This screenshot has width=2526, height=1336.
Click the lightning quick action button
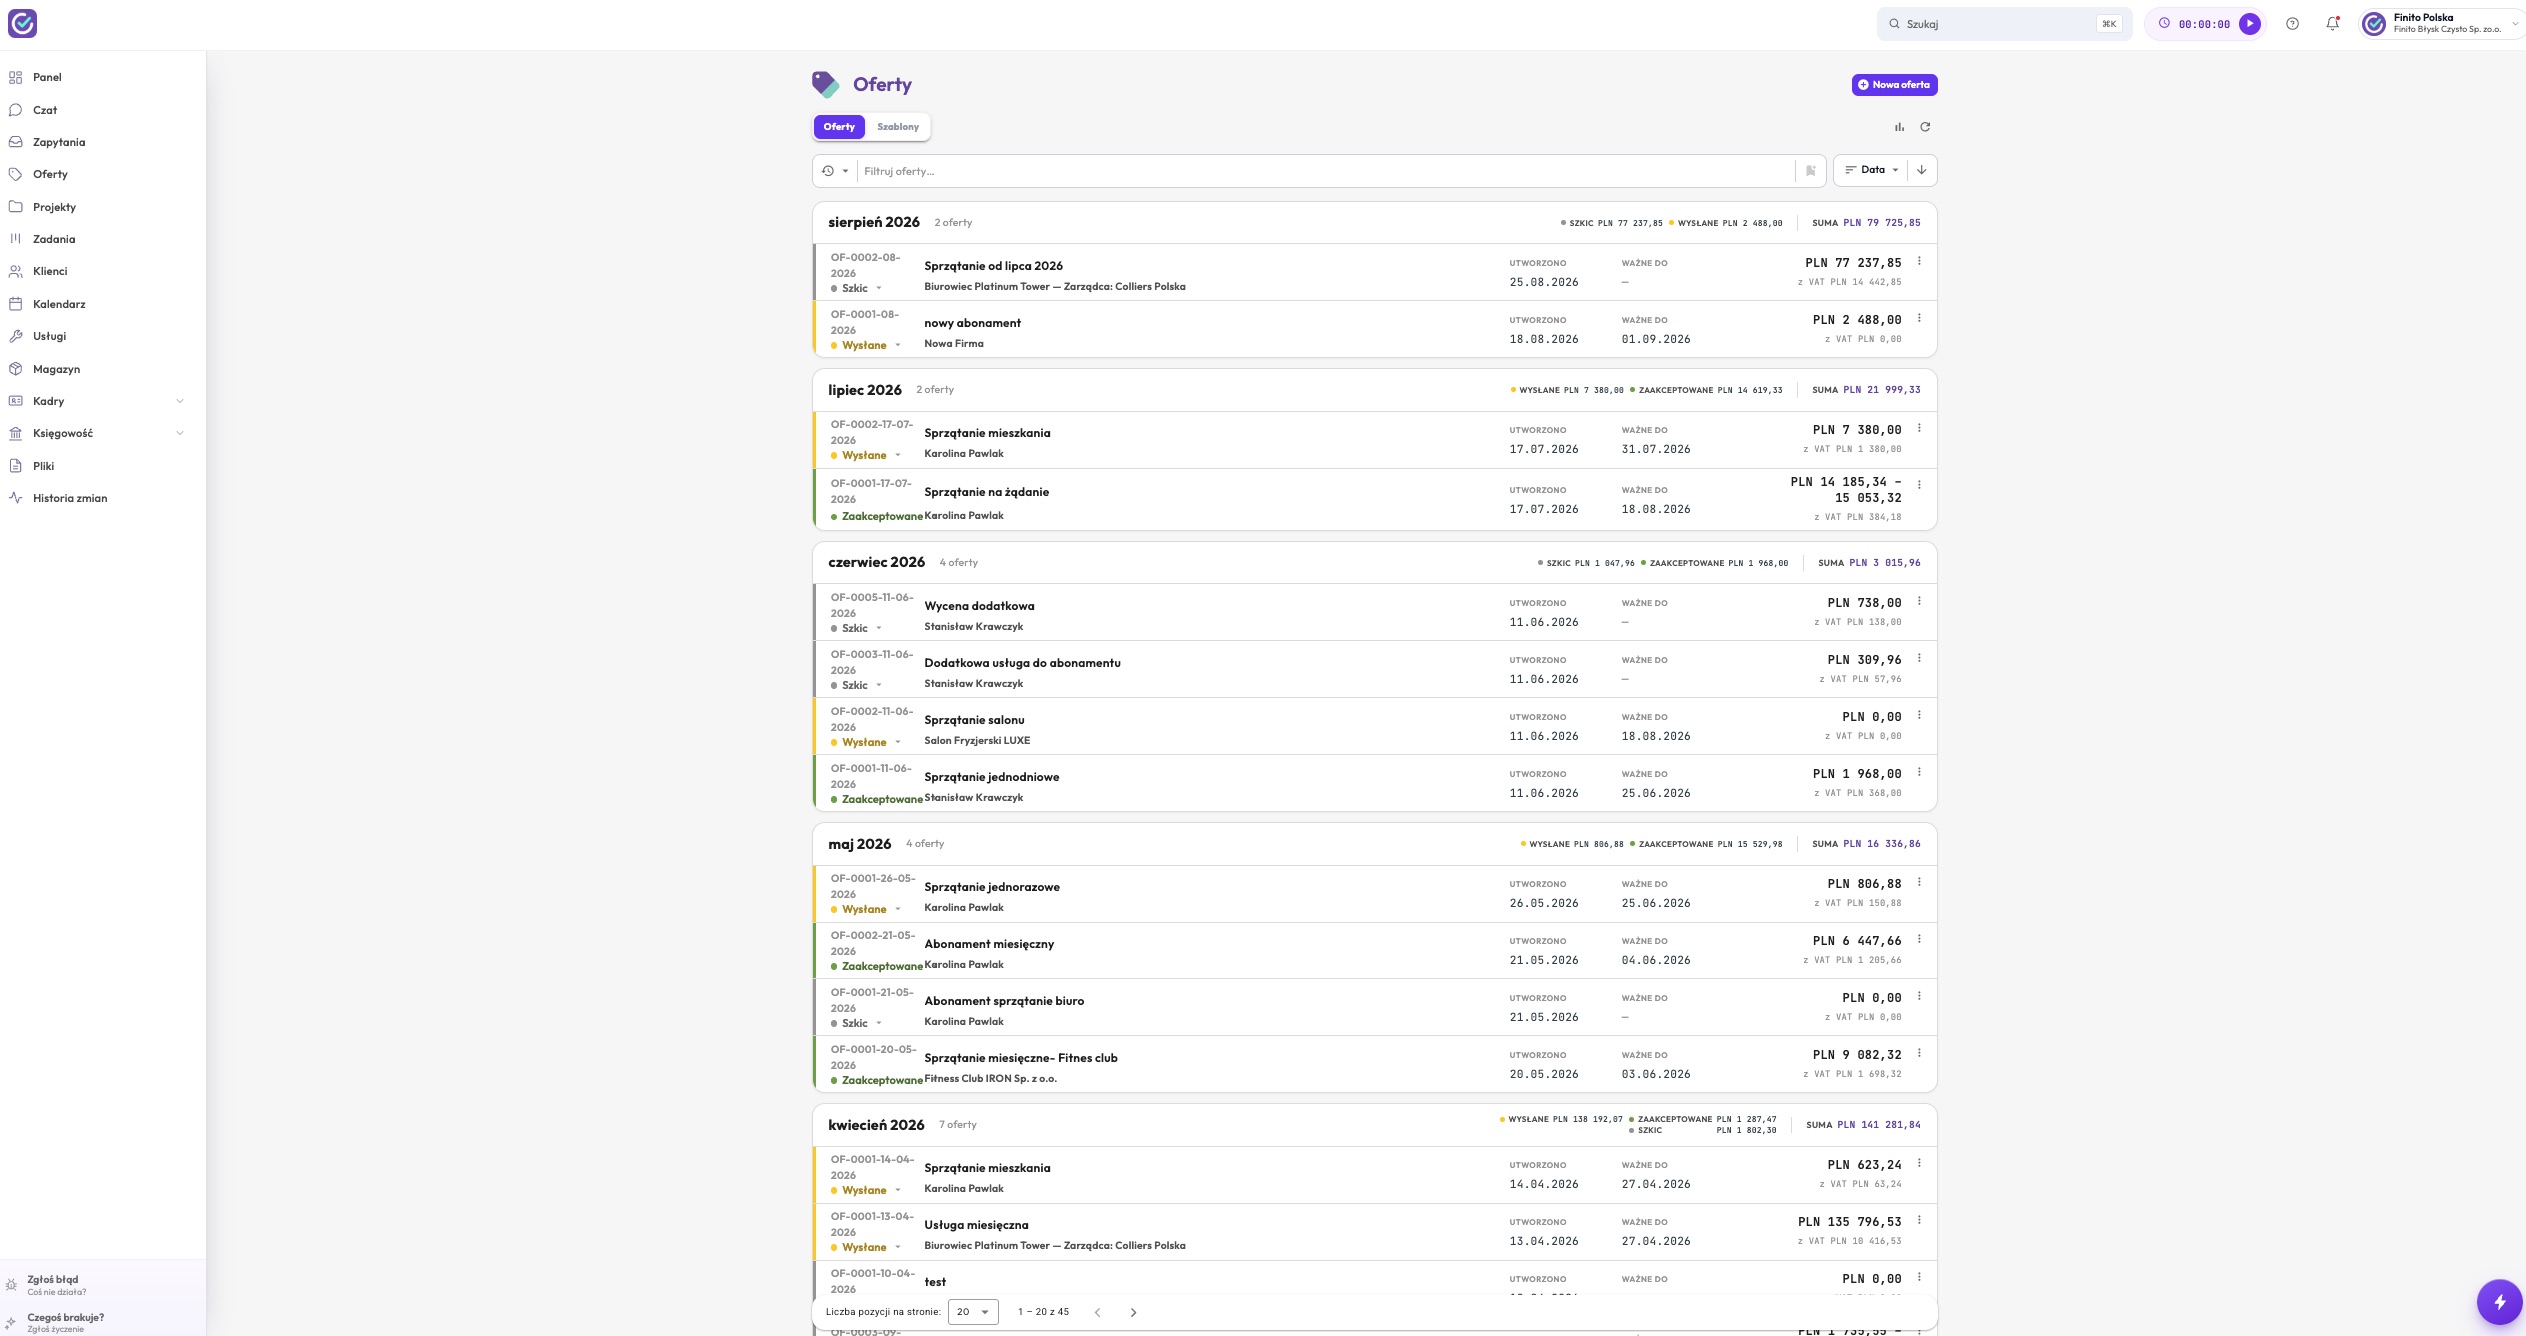[2499, 1302]
